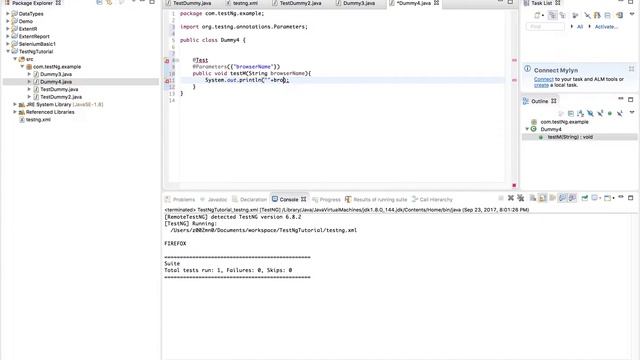Toggle Hide Non-Public Members green dot icon
Viewport: 640px width, 360px height.
coord(610,113)
